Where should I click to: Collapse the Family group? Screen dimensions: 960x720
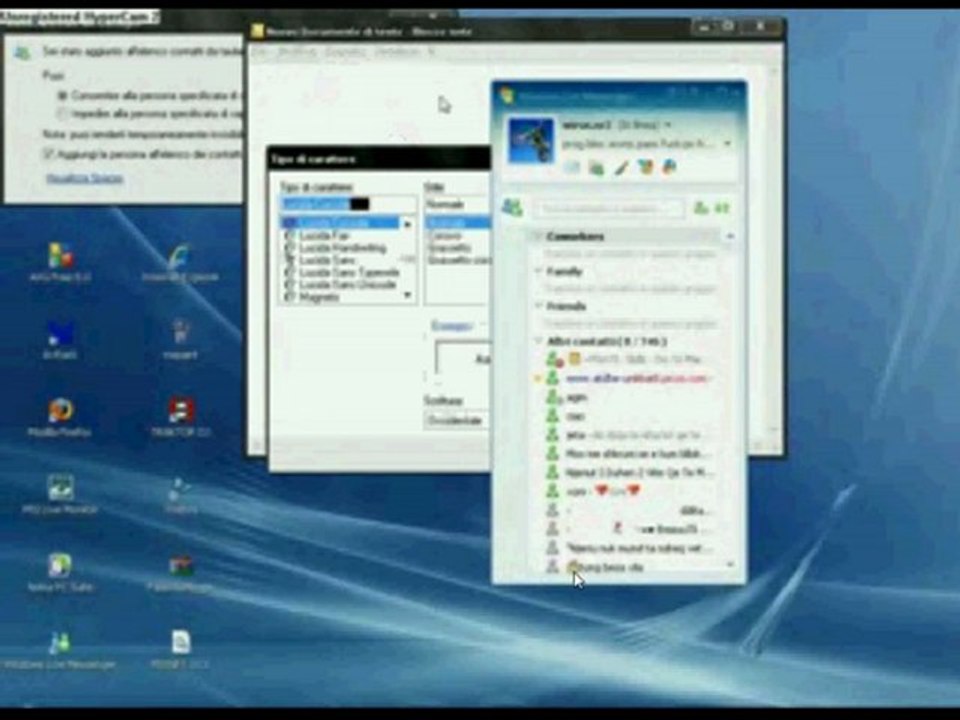pyautogui.click(x=539, y=271)
